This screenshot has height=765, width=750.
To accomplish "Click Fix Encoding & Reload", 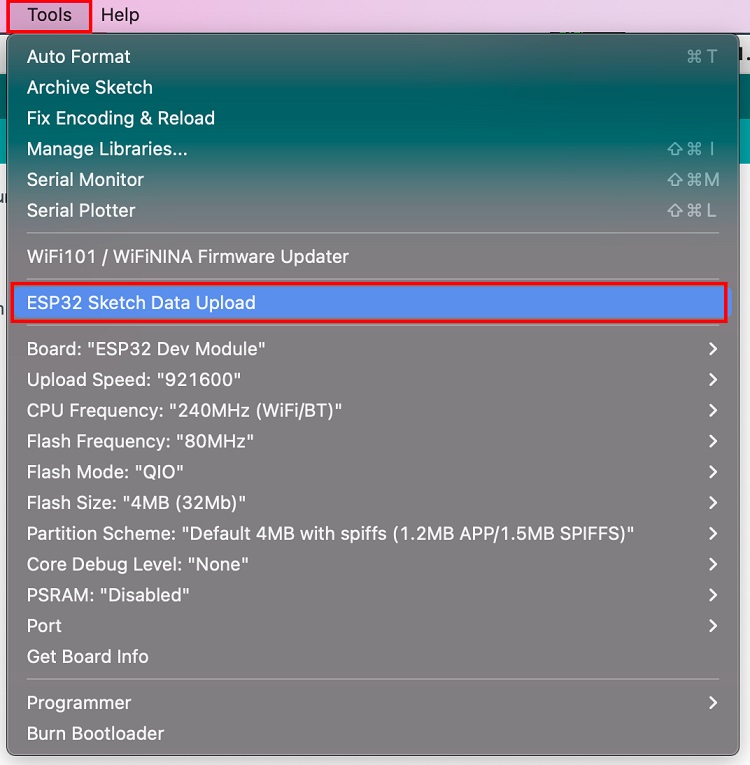I will pyautogui.click(x=121, y=118).
